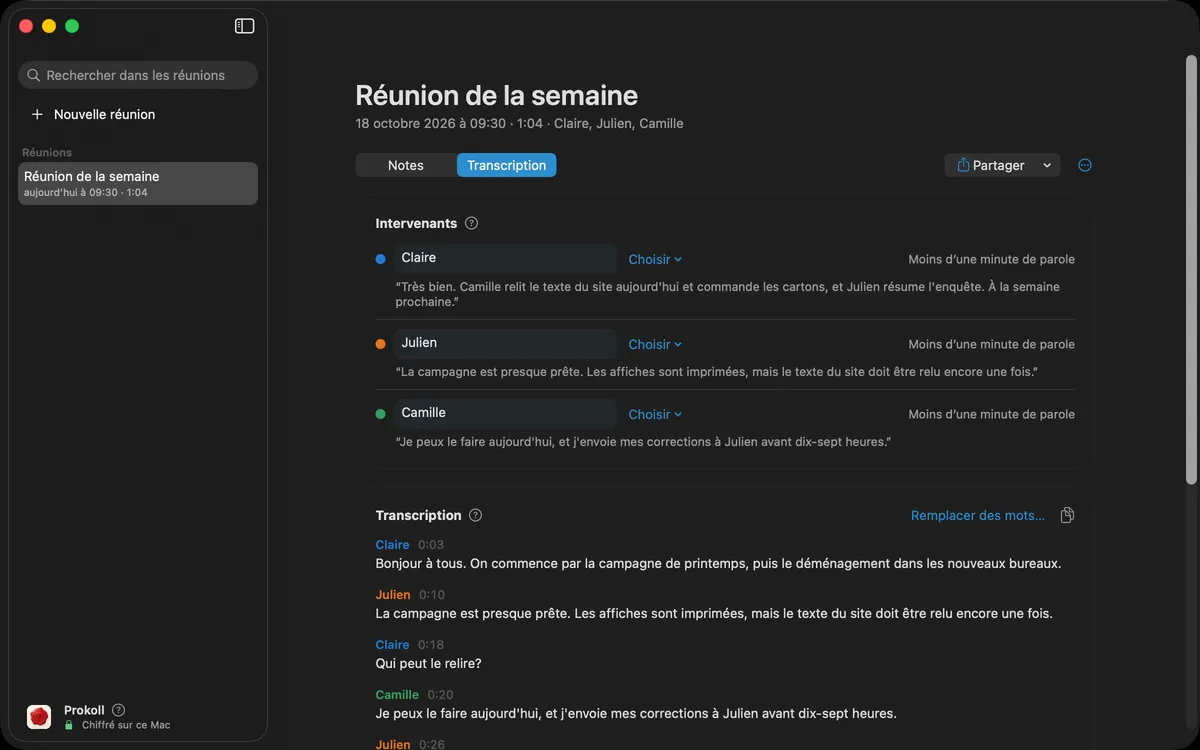Click help icon next to Transcription heading
This screenshot has height=750, width=1200.
point(476,515)
